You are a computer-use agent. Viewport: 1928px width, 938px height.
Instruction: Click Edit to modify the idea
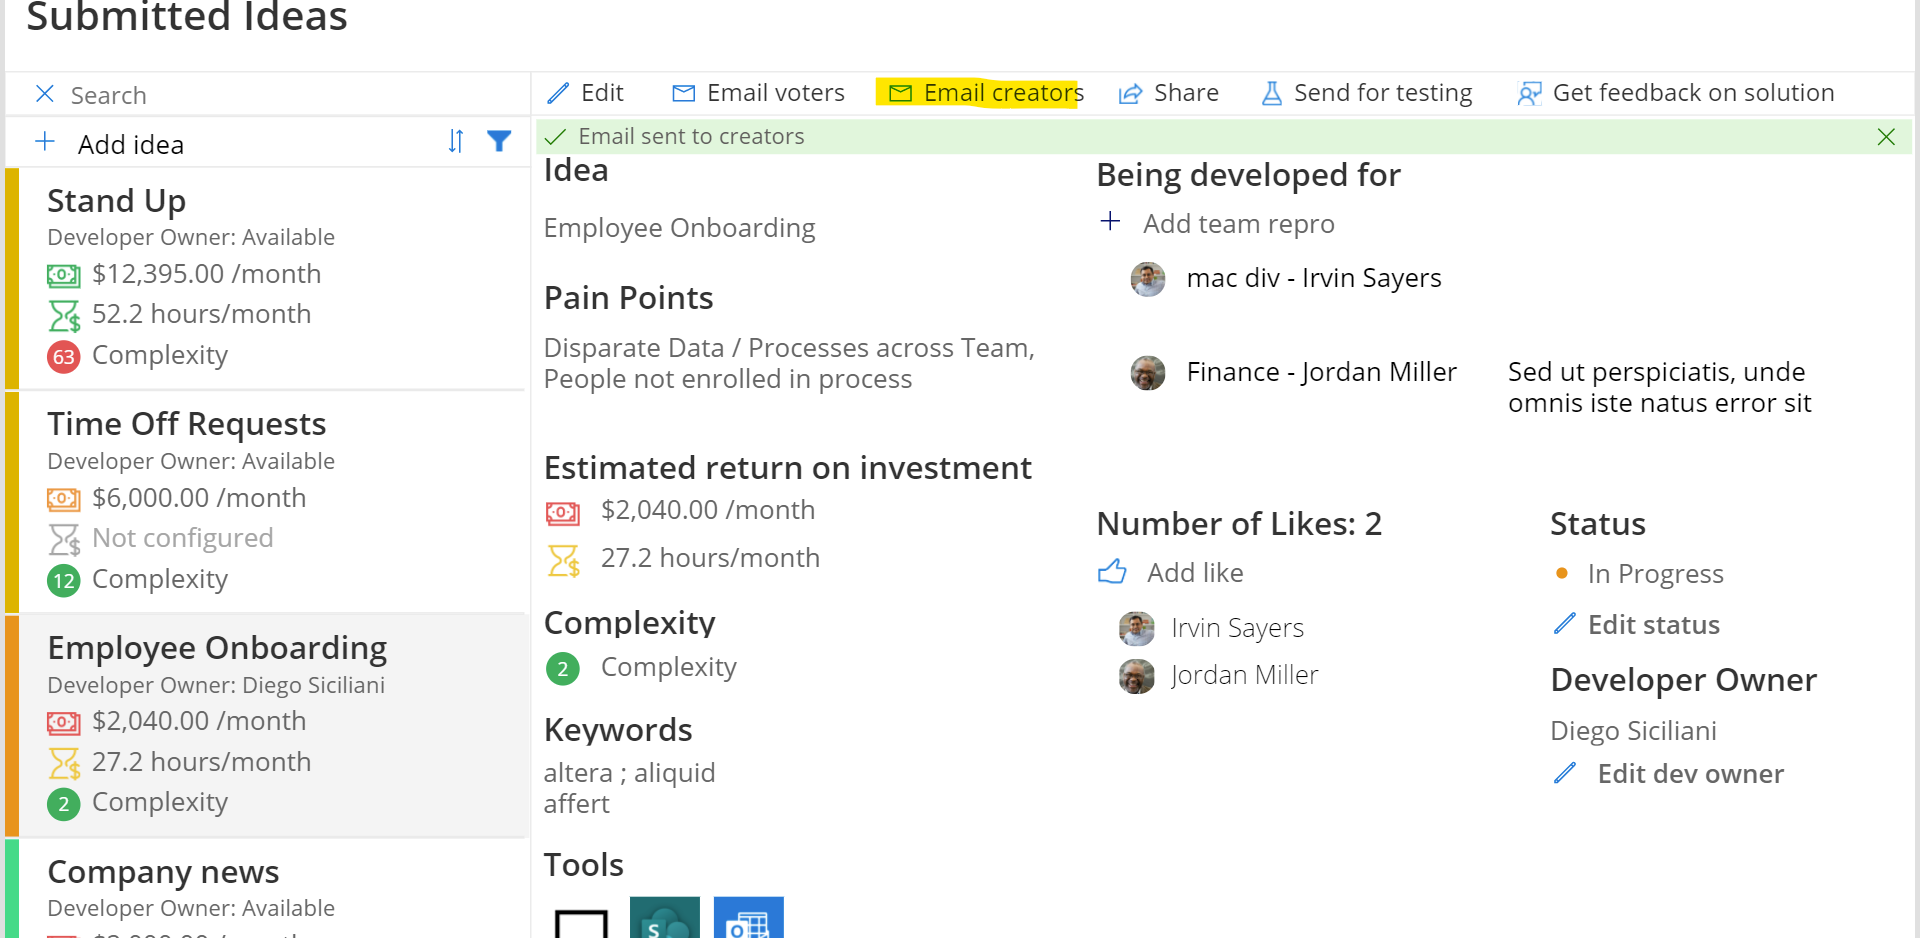tap(586, 92)
